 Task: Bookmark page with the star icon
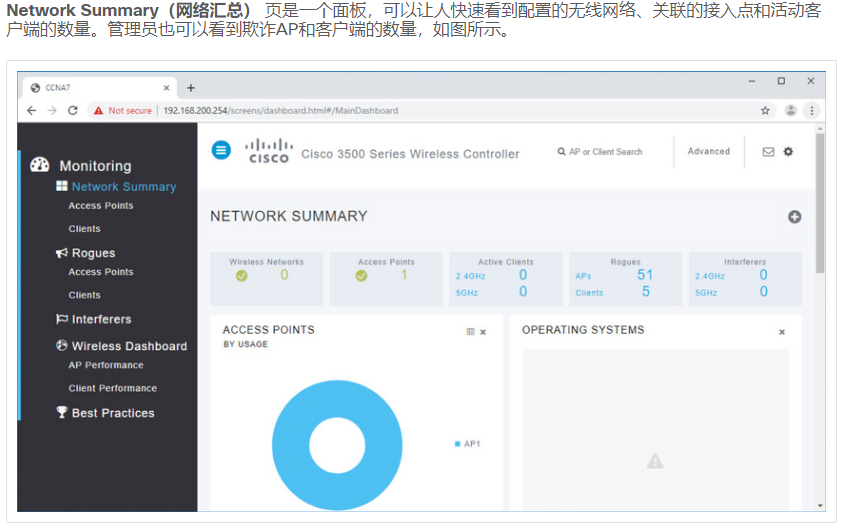(x=766, y=111)
